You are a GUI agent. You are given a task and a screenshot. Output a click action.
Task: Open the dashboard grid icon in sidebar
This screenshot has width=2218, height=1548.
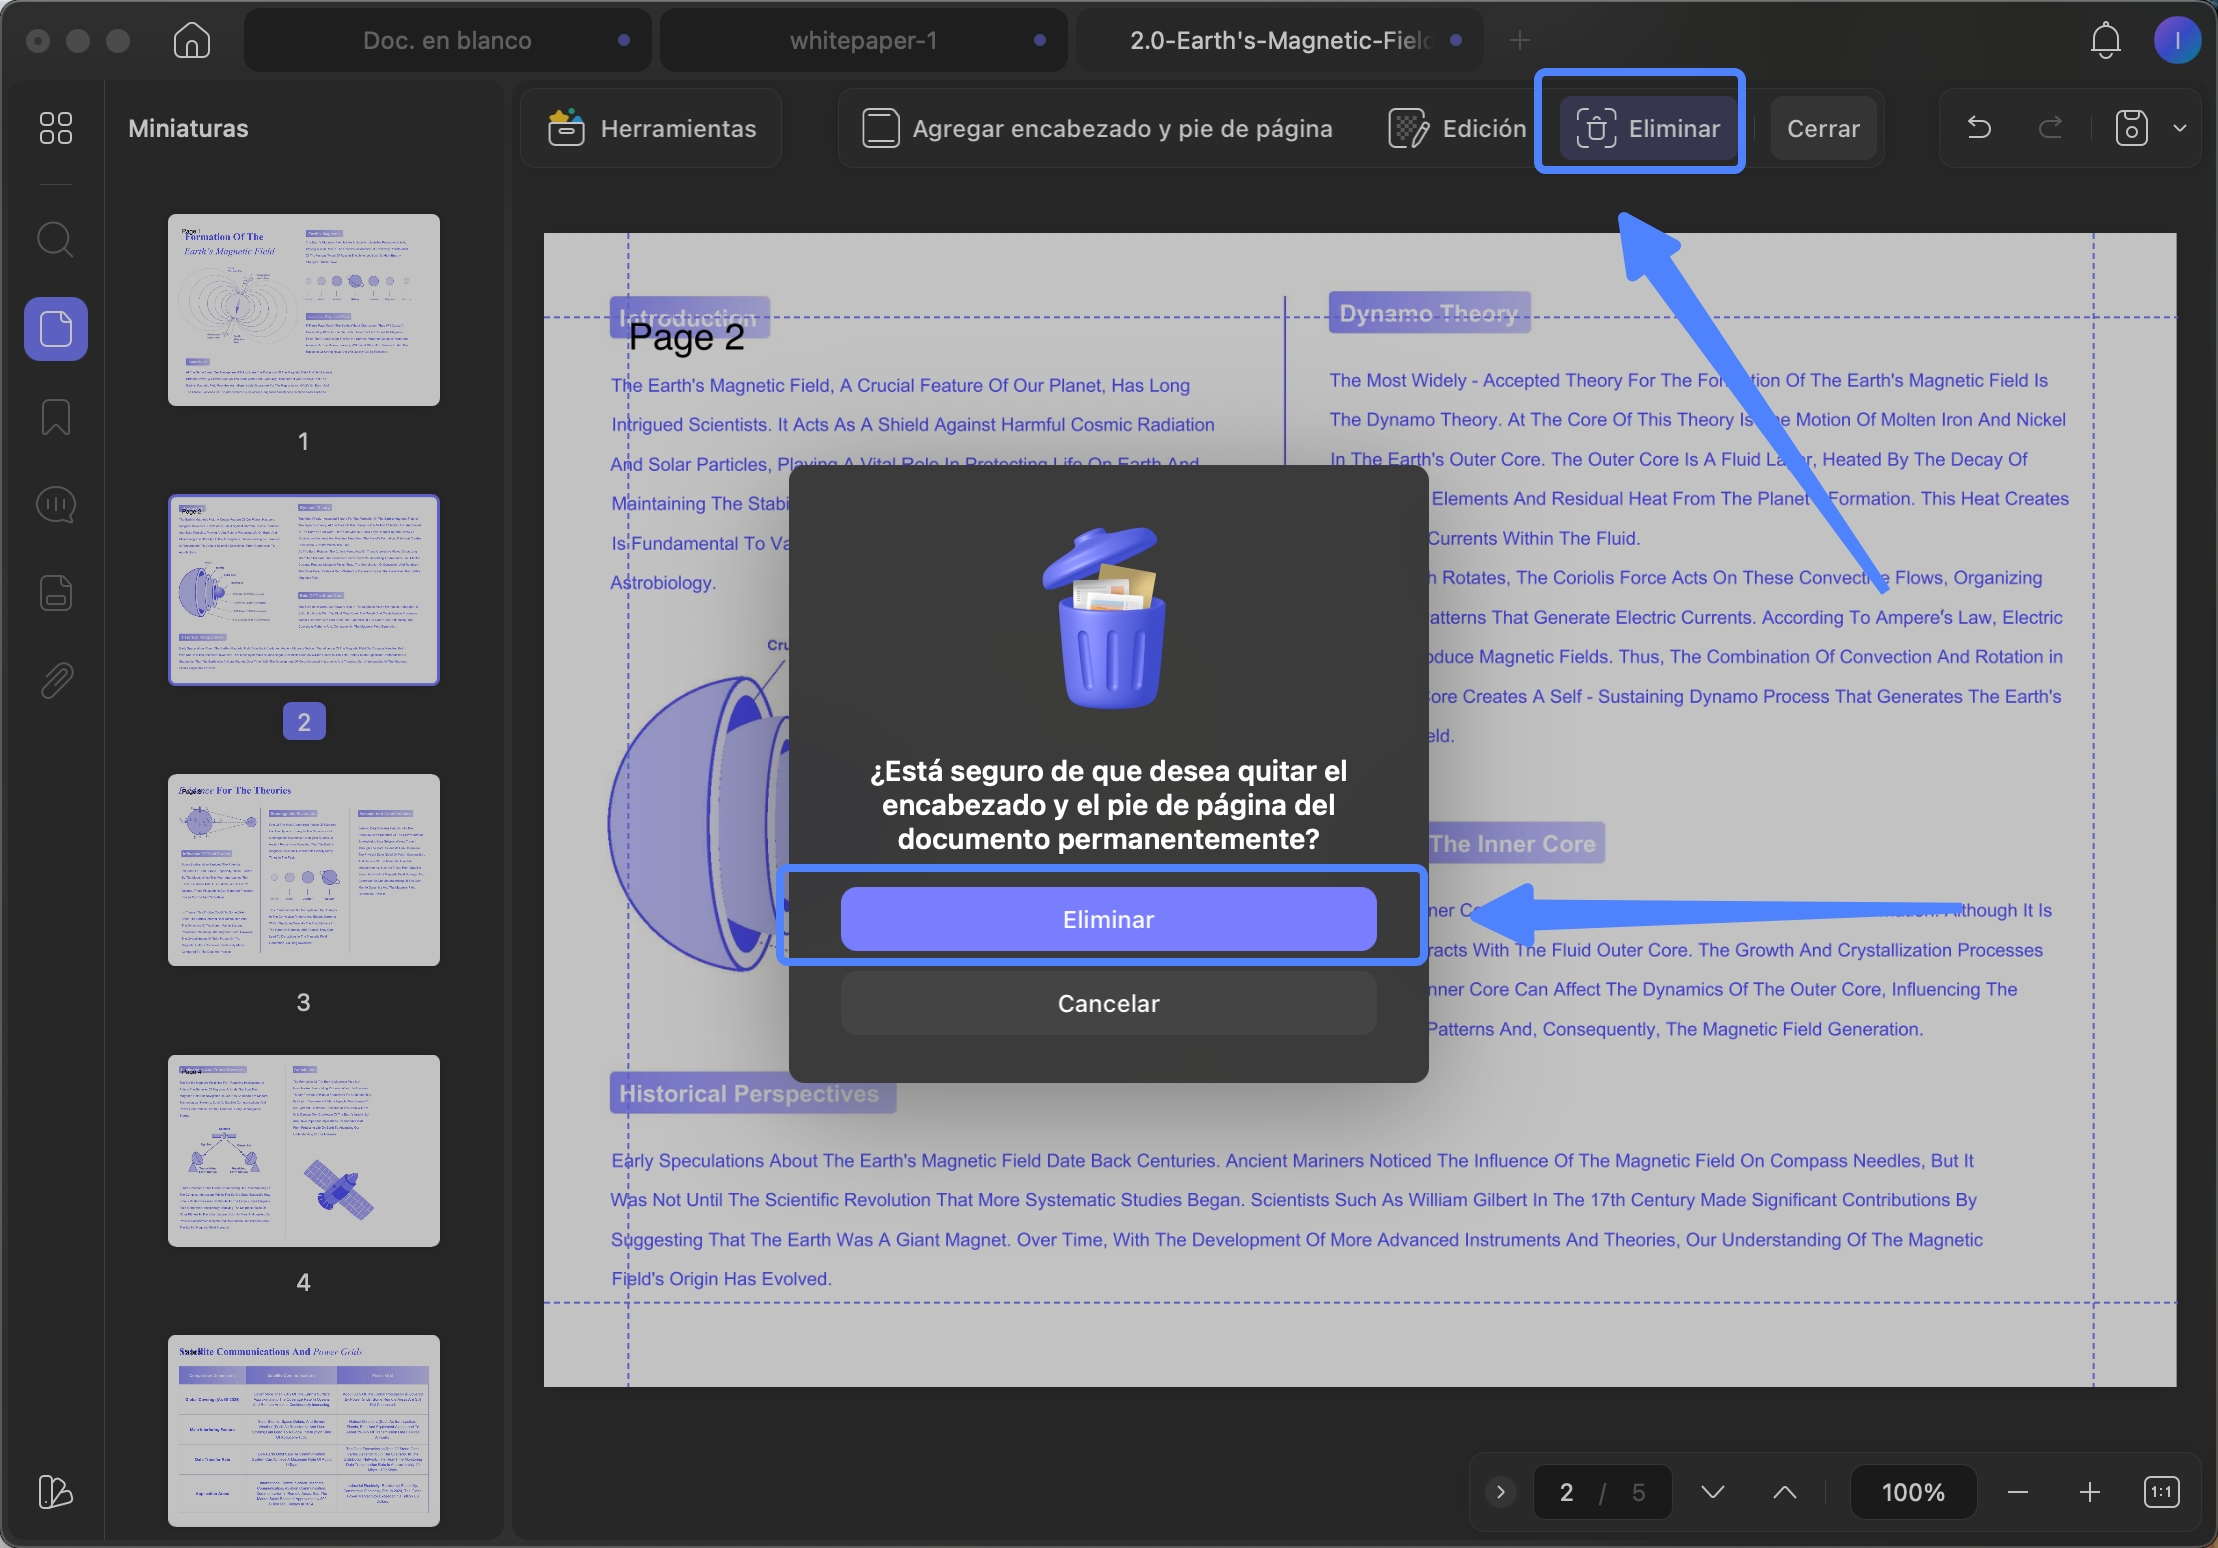(56, 128)
